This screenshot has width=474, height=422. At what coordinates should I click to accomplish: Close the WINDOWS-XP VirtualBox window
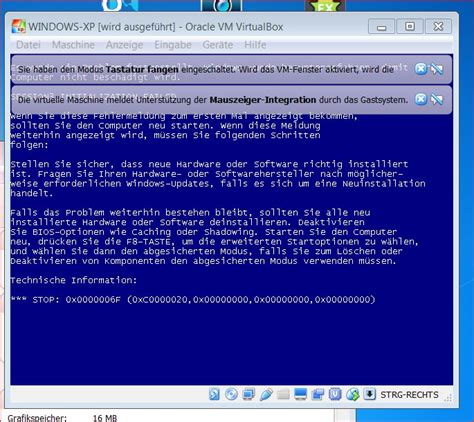click(439, 26)
